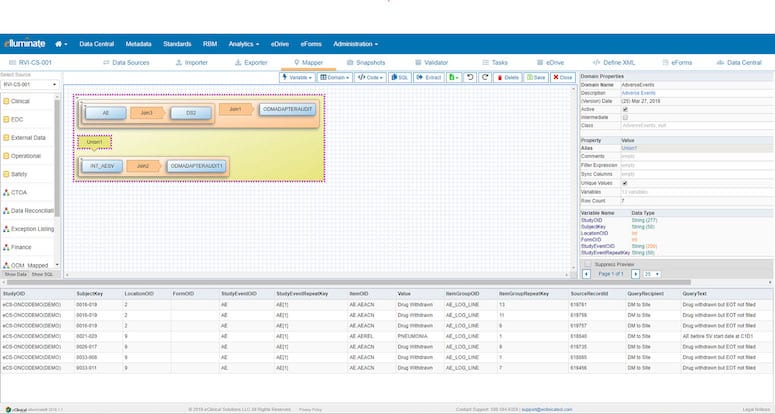Toggle the Active checkbox
775x414 pixels.
[625, 109]
